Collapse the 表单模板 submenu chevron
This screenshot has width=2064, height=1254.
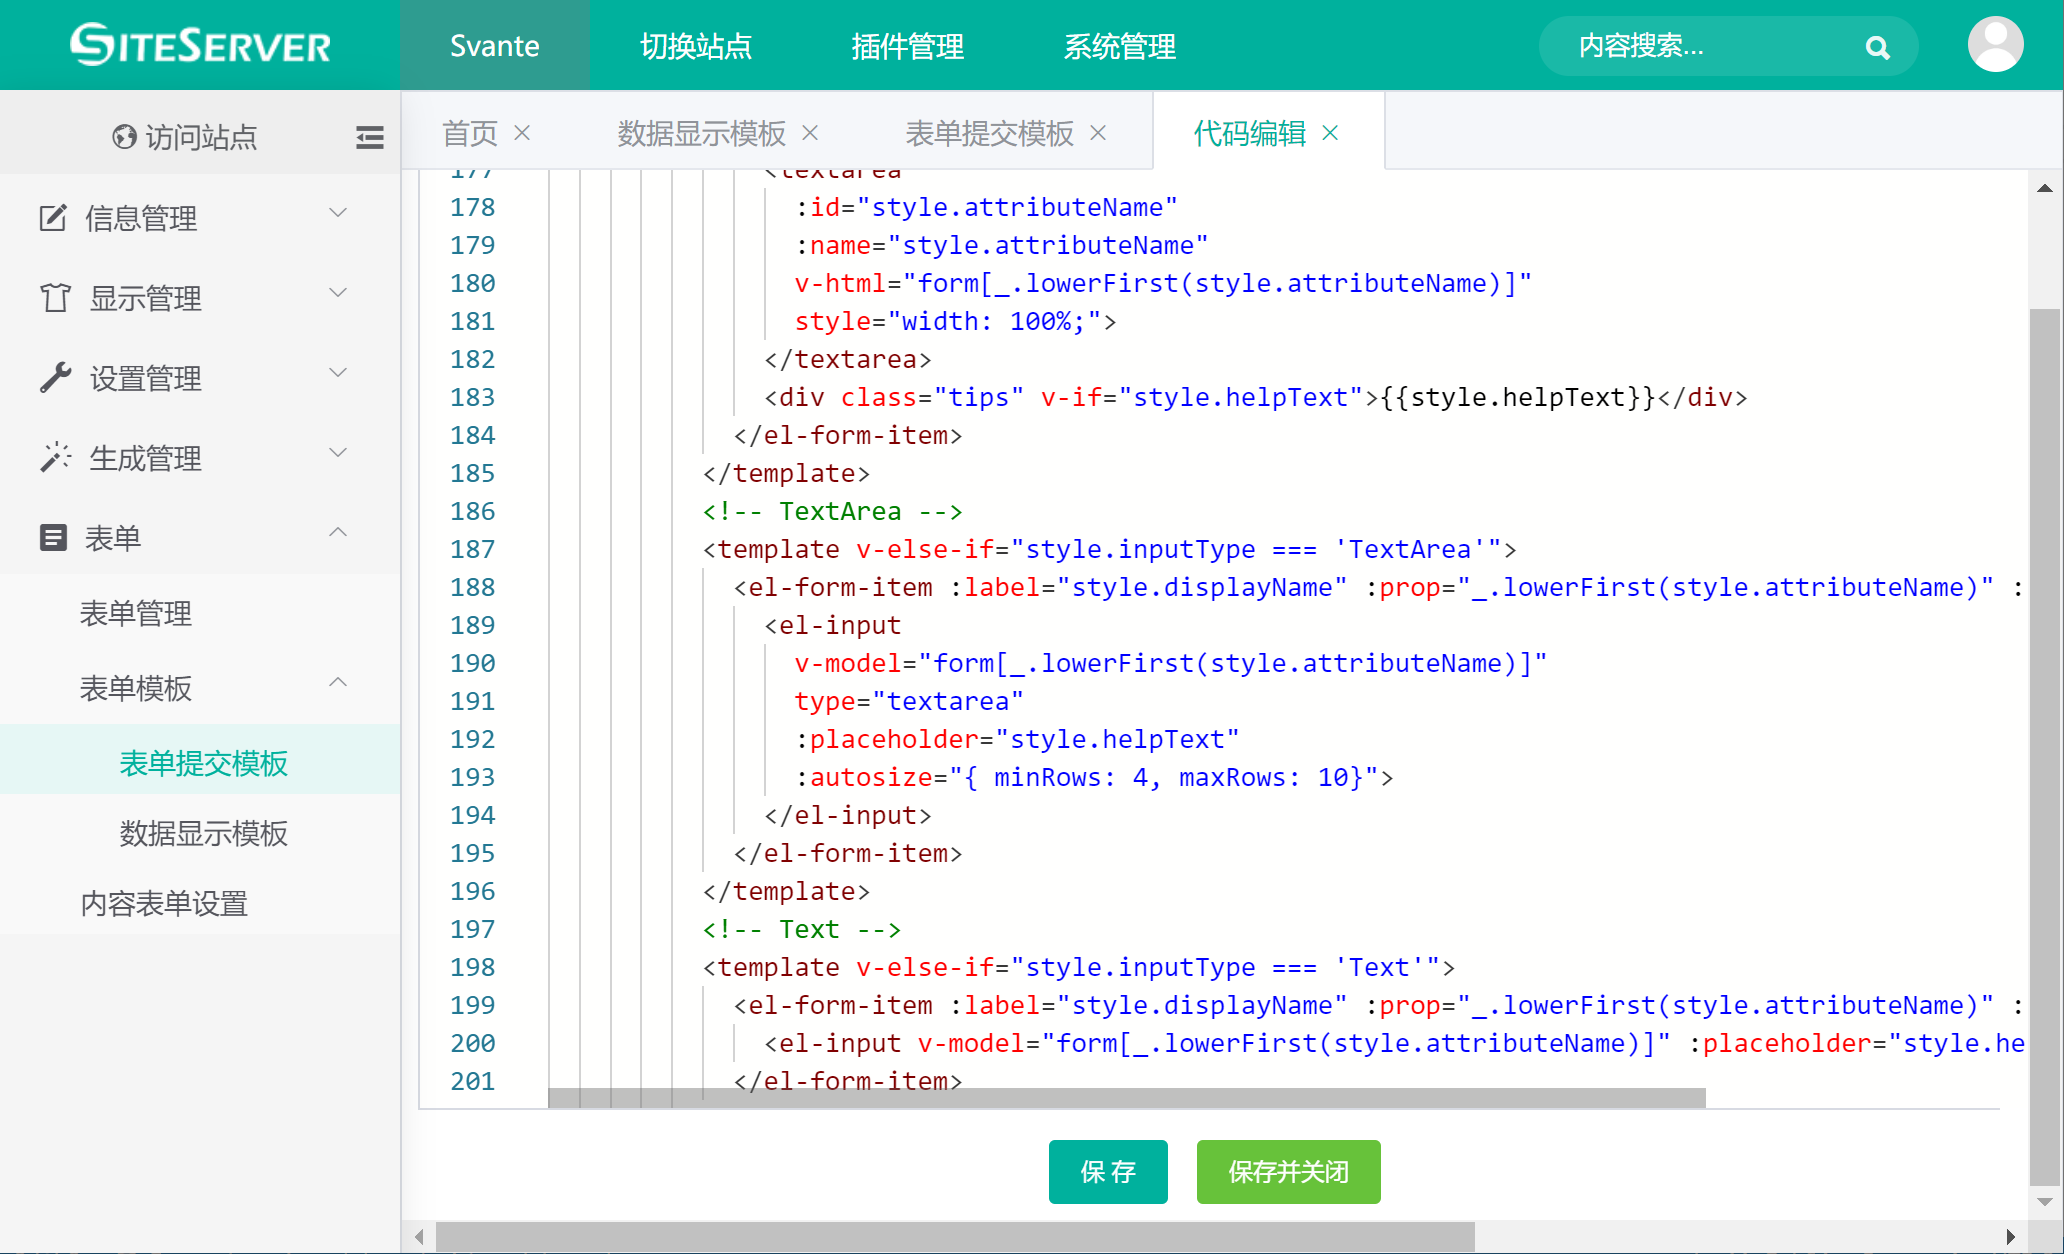(338, 683)
